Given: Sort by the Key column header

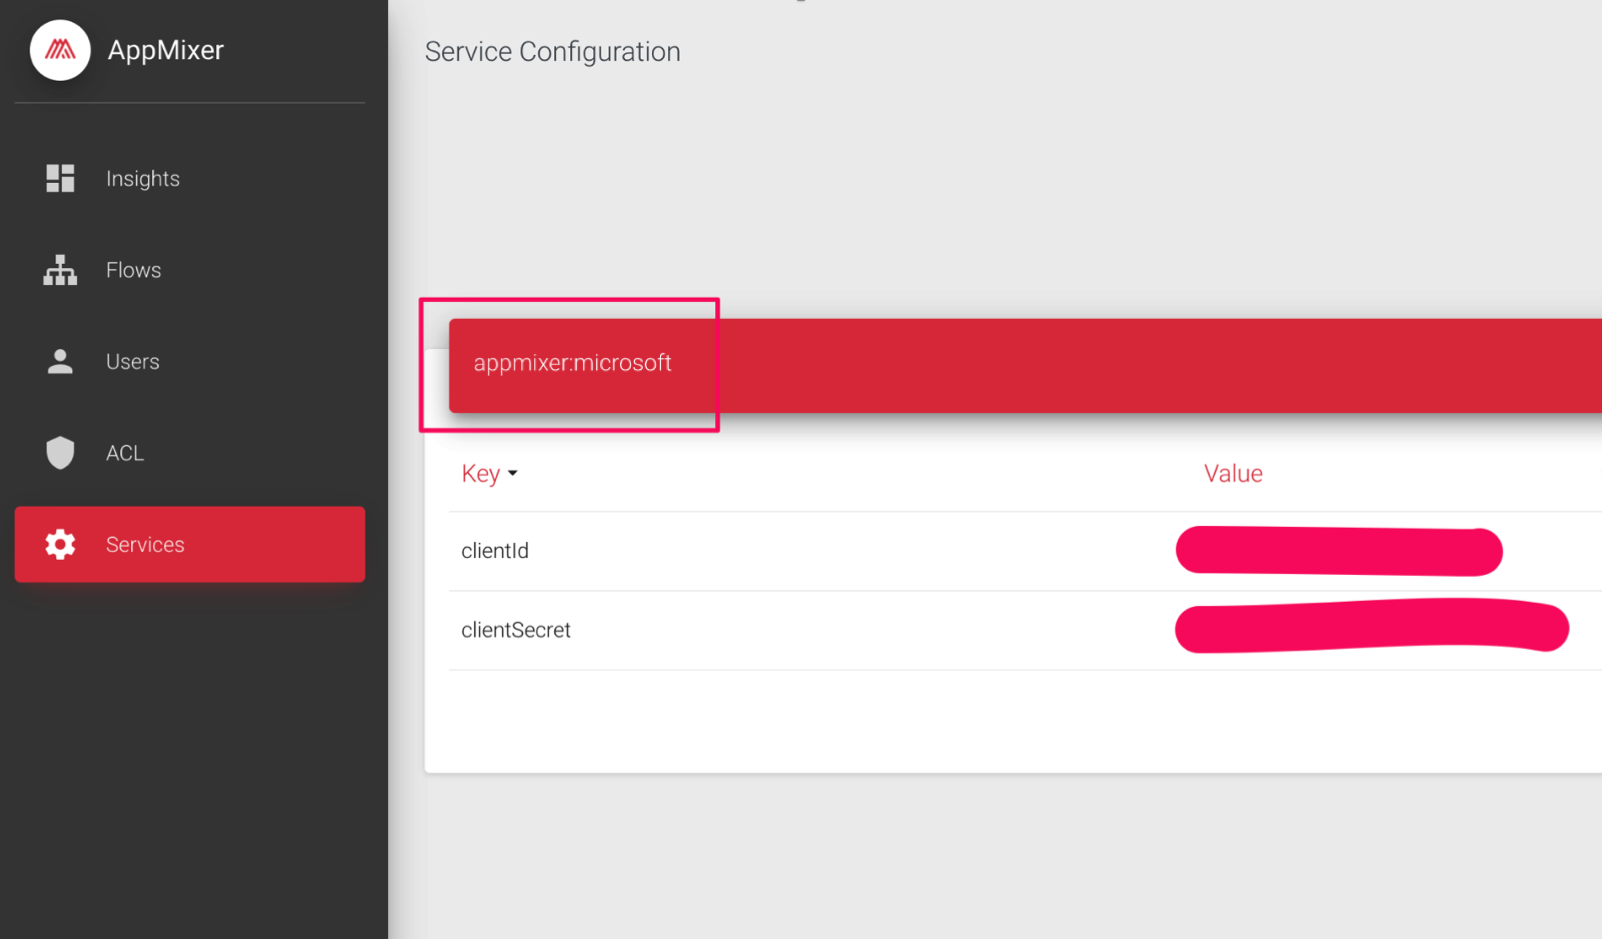Looking at the screenshot, I should pyautogui.click(x=480, y=474).
